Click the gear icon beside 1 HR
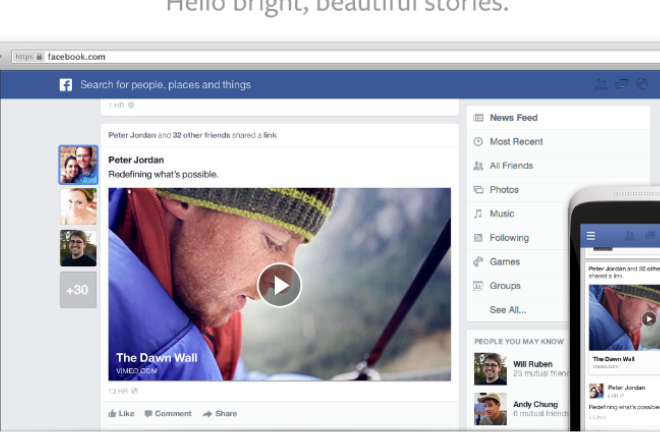This screenshot has width=660, height=432. pos(131,105)
